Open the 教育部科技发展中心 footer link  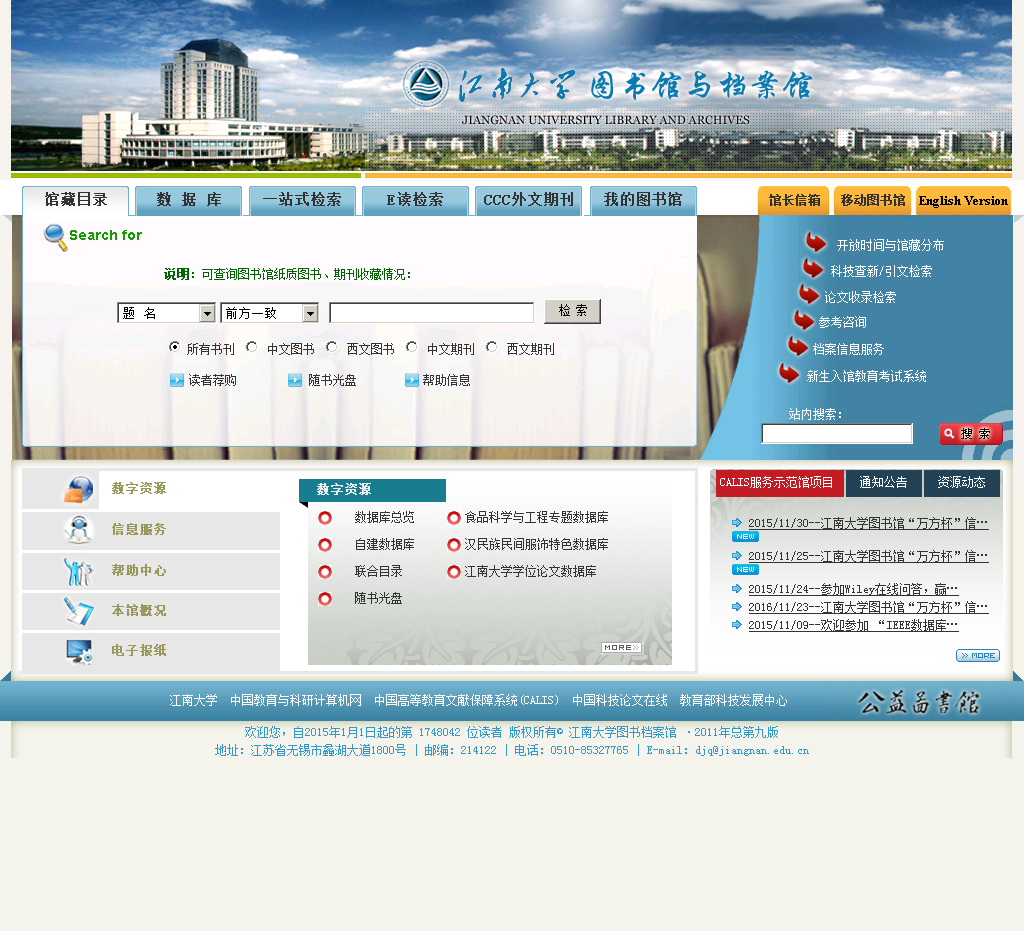733,701
